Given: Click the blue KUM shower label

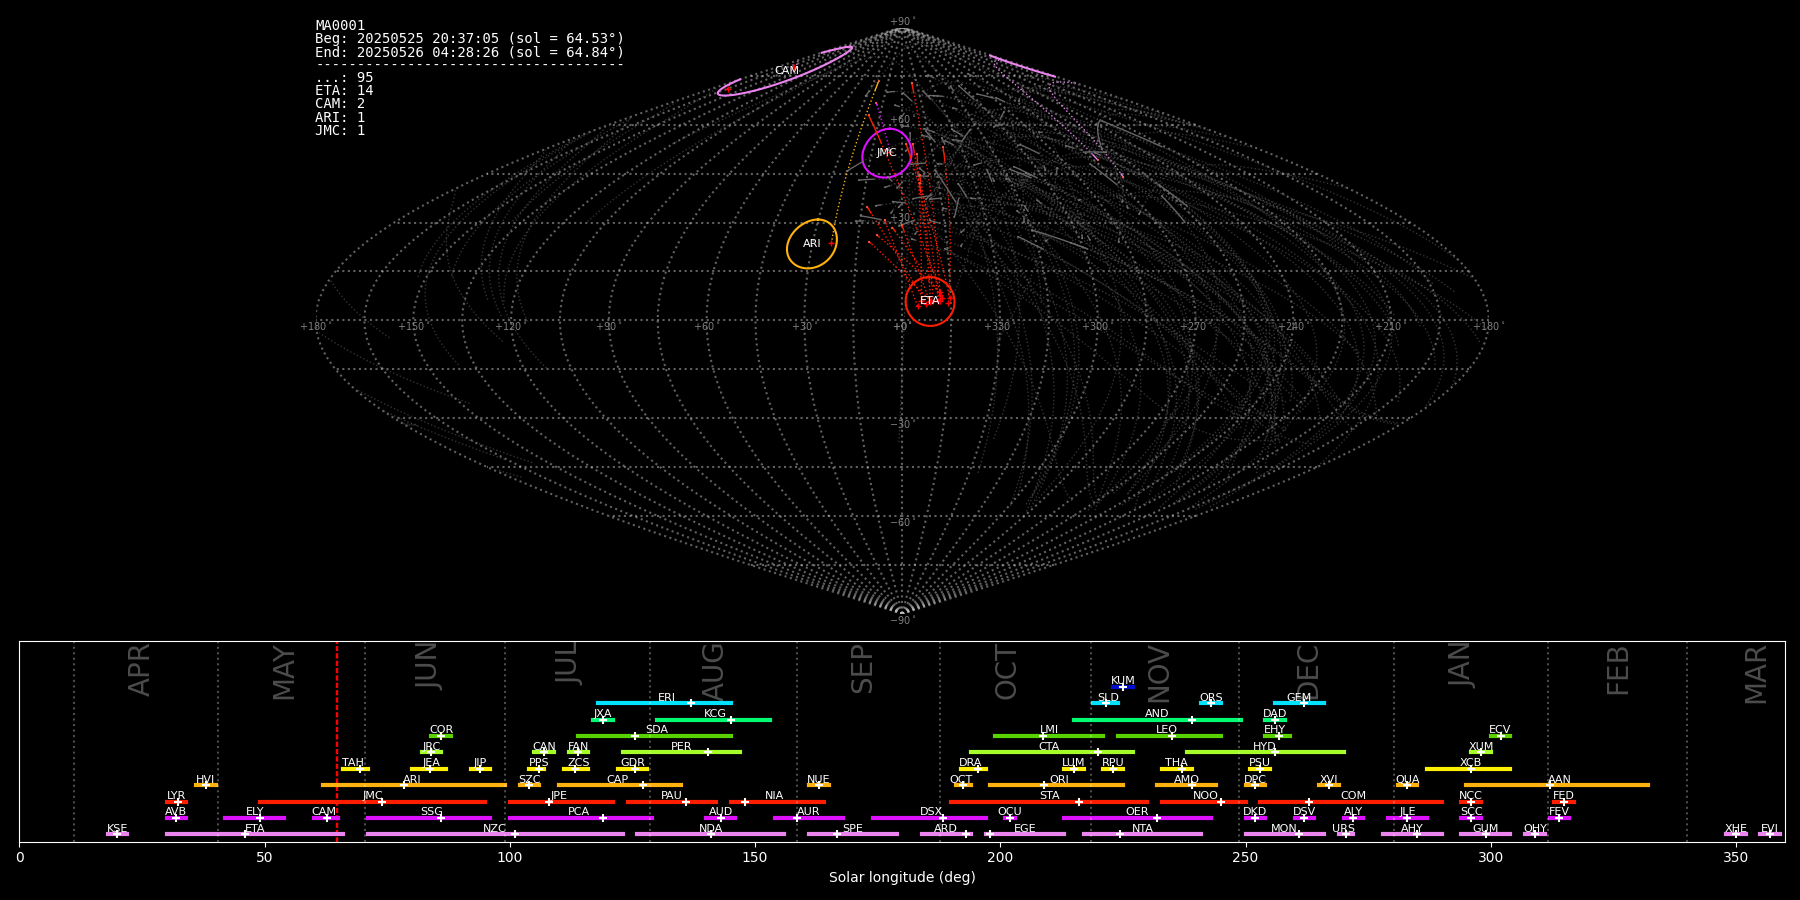Looking at the screenshot, I should point(1123,681).
